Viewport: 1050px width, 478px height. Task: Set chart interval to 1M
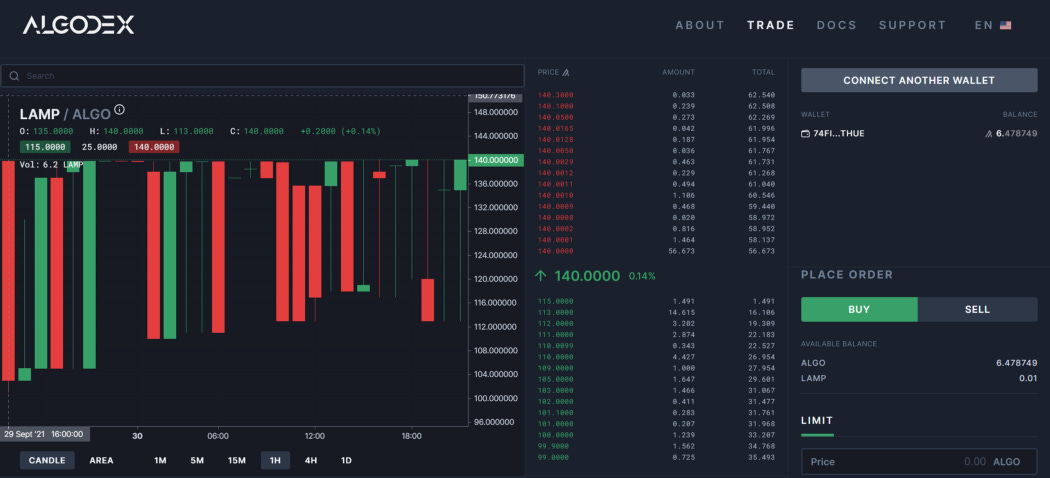click(x=160, y=461)
